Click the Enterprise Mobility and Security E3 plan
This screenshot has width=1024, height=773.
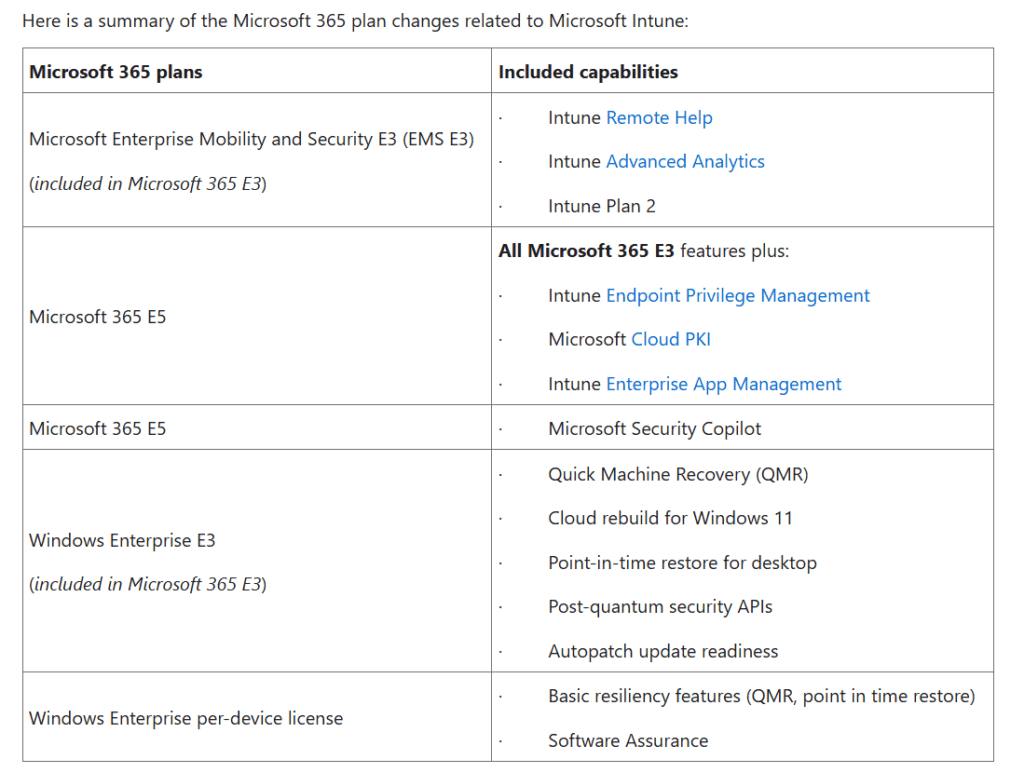coord(251,140)
